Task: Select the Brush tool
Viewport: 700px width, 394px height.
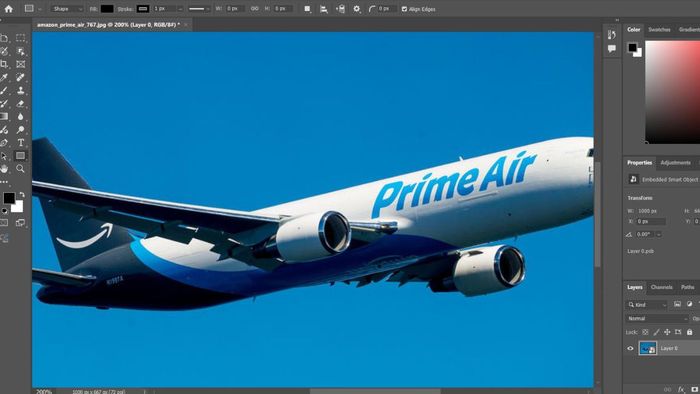Action: point(4,91)
